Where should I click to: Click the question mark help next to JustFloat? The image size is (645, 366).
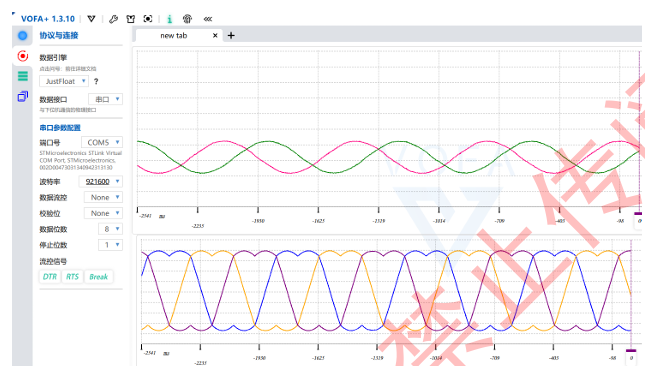[x=96, y=81]
